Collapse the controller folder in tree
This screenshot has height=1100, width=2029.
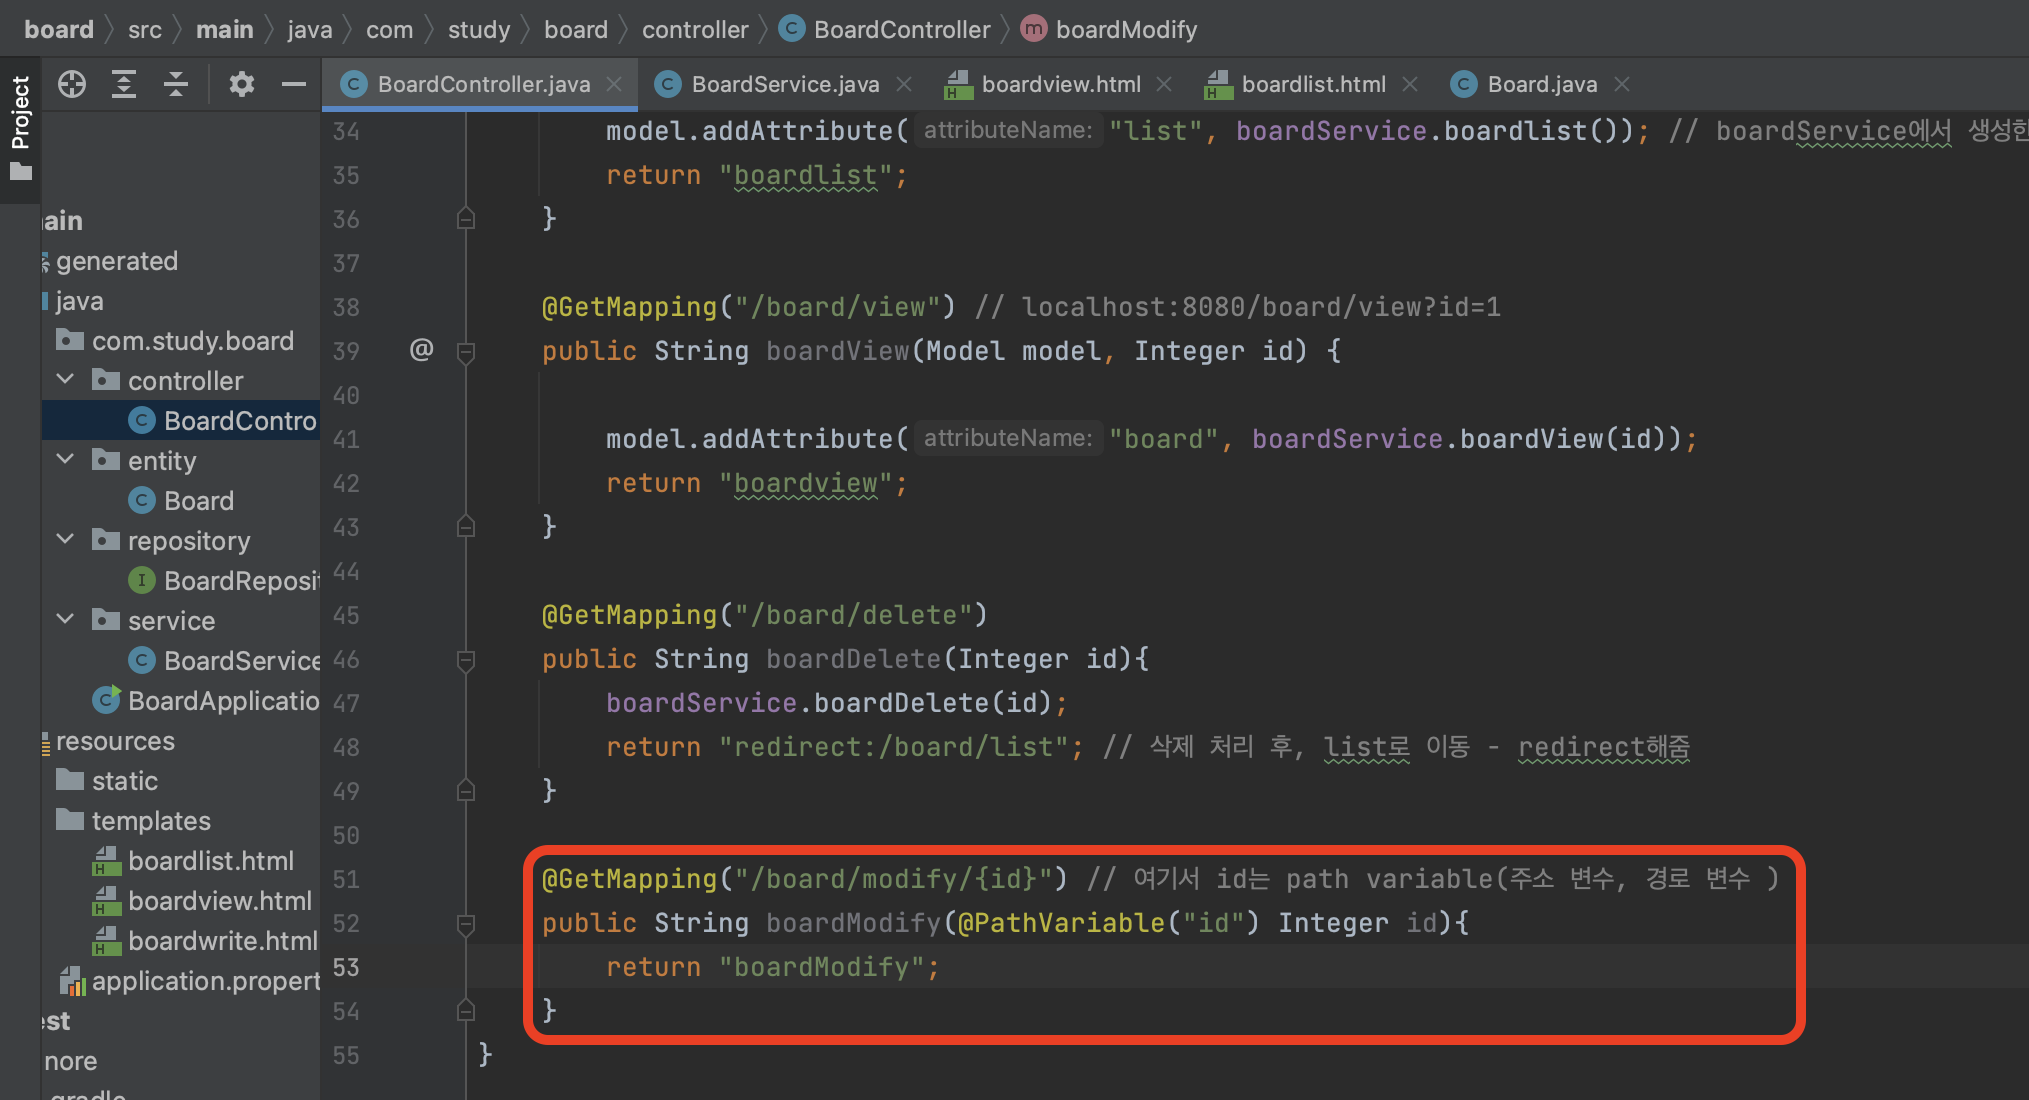pos(66,380)
